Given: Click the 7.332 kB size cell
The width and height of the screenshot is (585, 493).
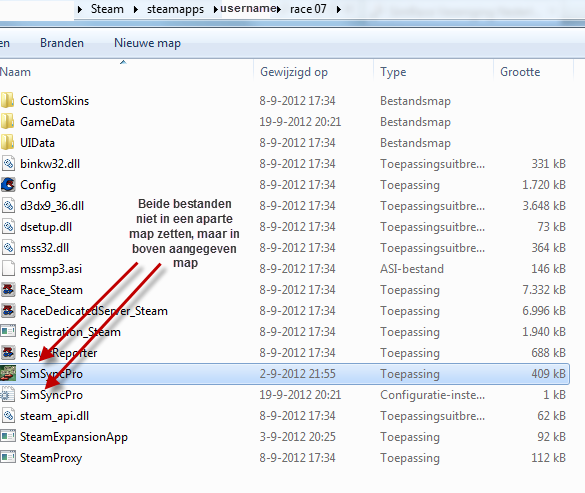Looking at the screenshot, I should click(544, 290).
